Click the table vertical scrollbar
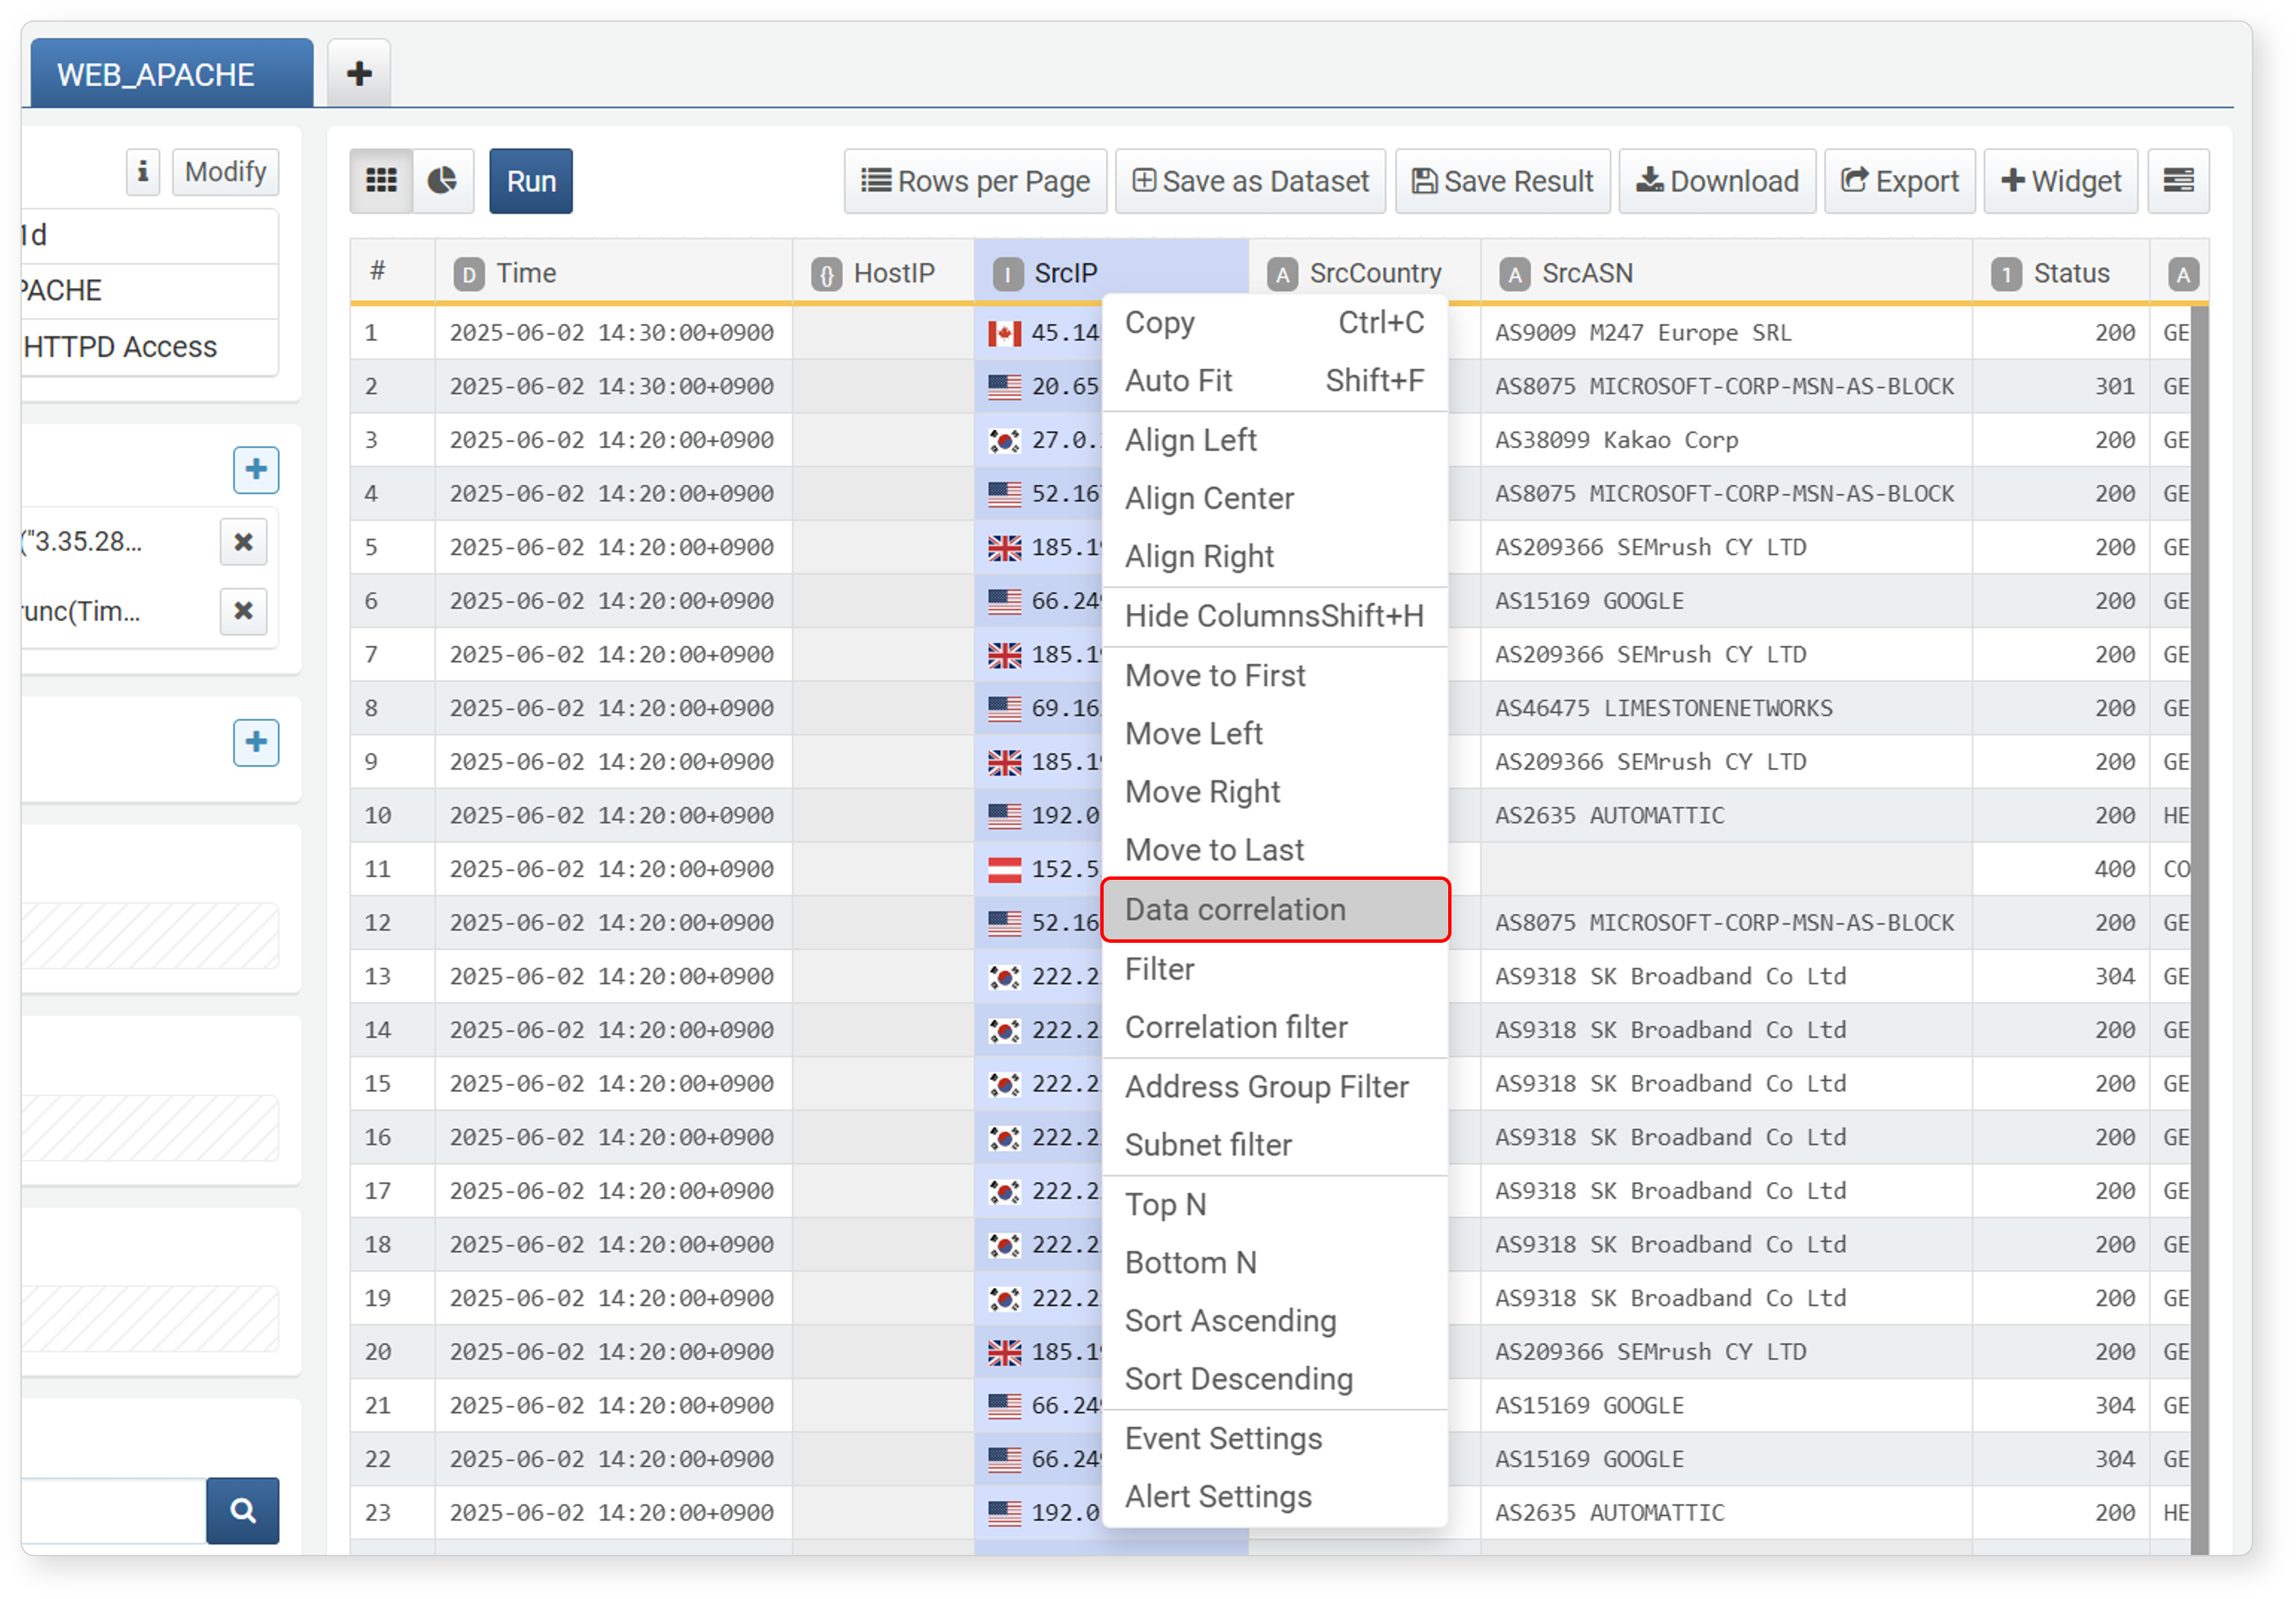The width and height of the screenshot is (2296, 1599). point(2199,930)
